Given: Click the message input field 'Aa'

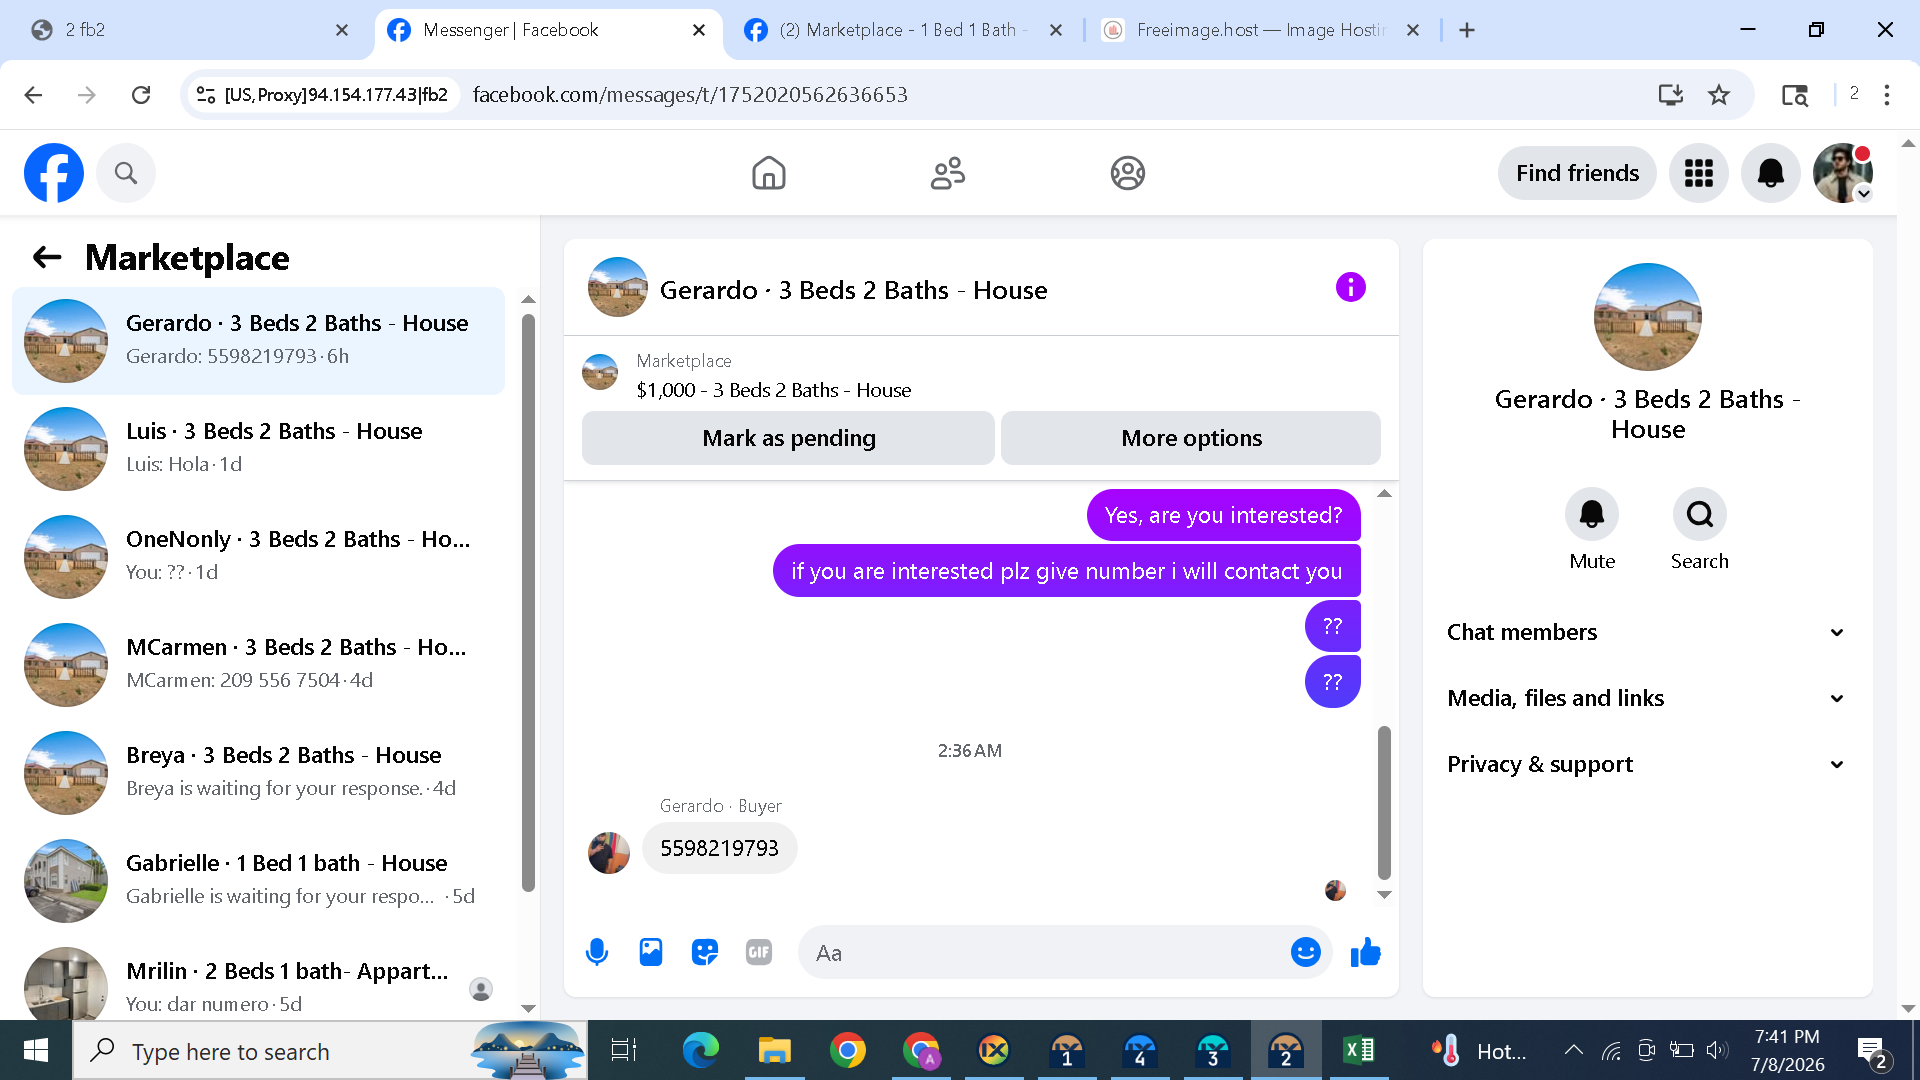Looking at the screenshot, I should (1065, 952).
